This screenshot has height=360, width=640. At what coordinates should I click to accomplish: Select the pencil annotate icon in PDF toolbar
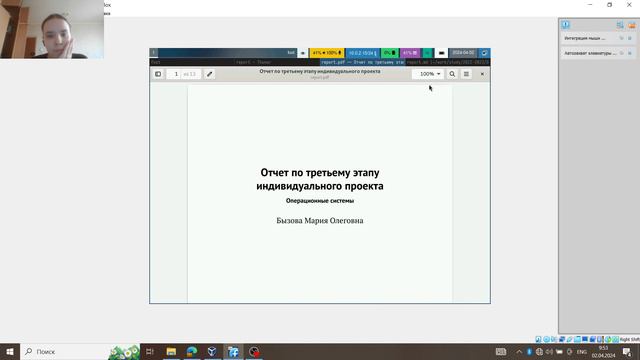click(209, 74)
